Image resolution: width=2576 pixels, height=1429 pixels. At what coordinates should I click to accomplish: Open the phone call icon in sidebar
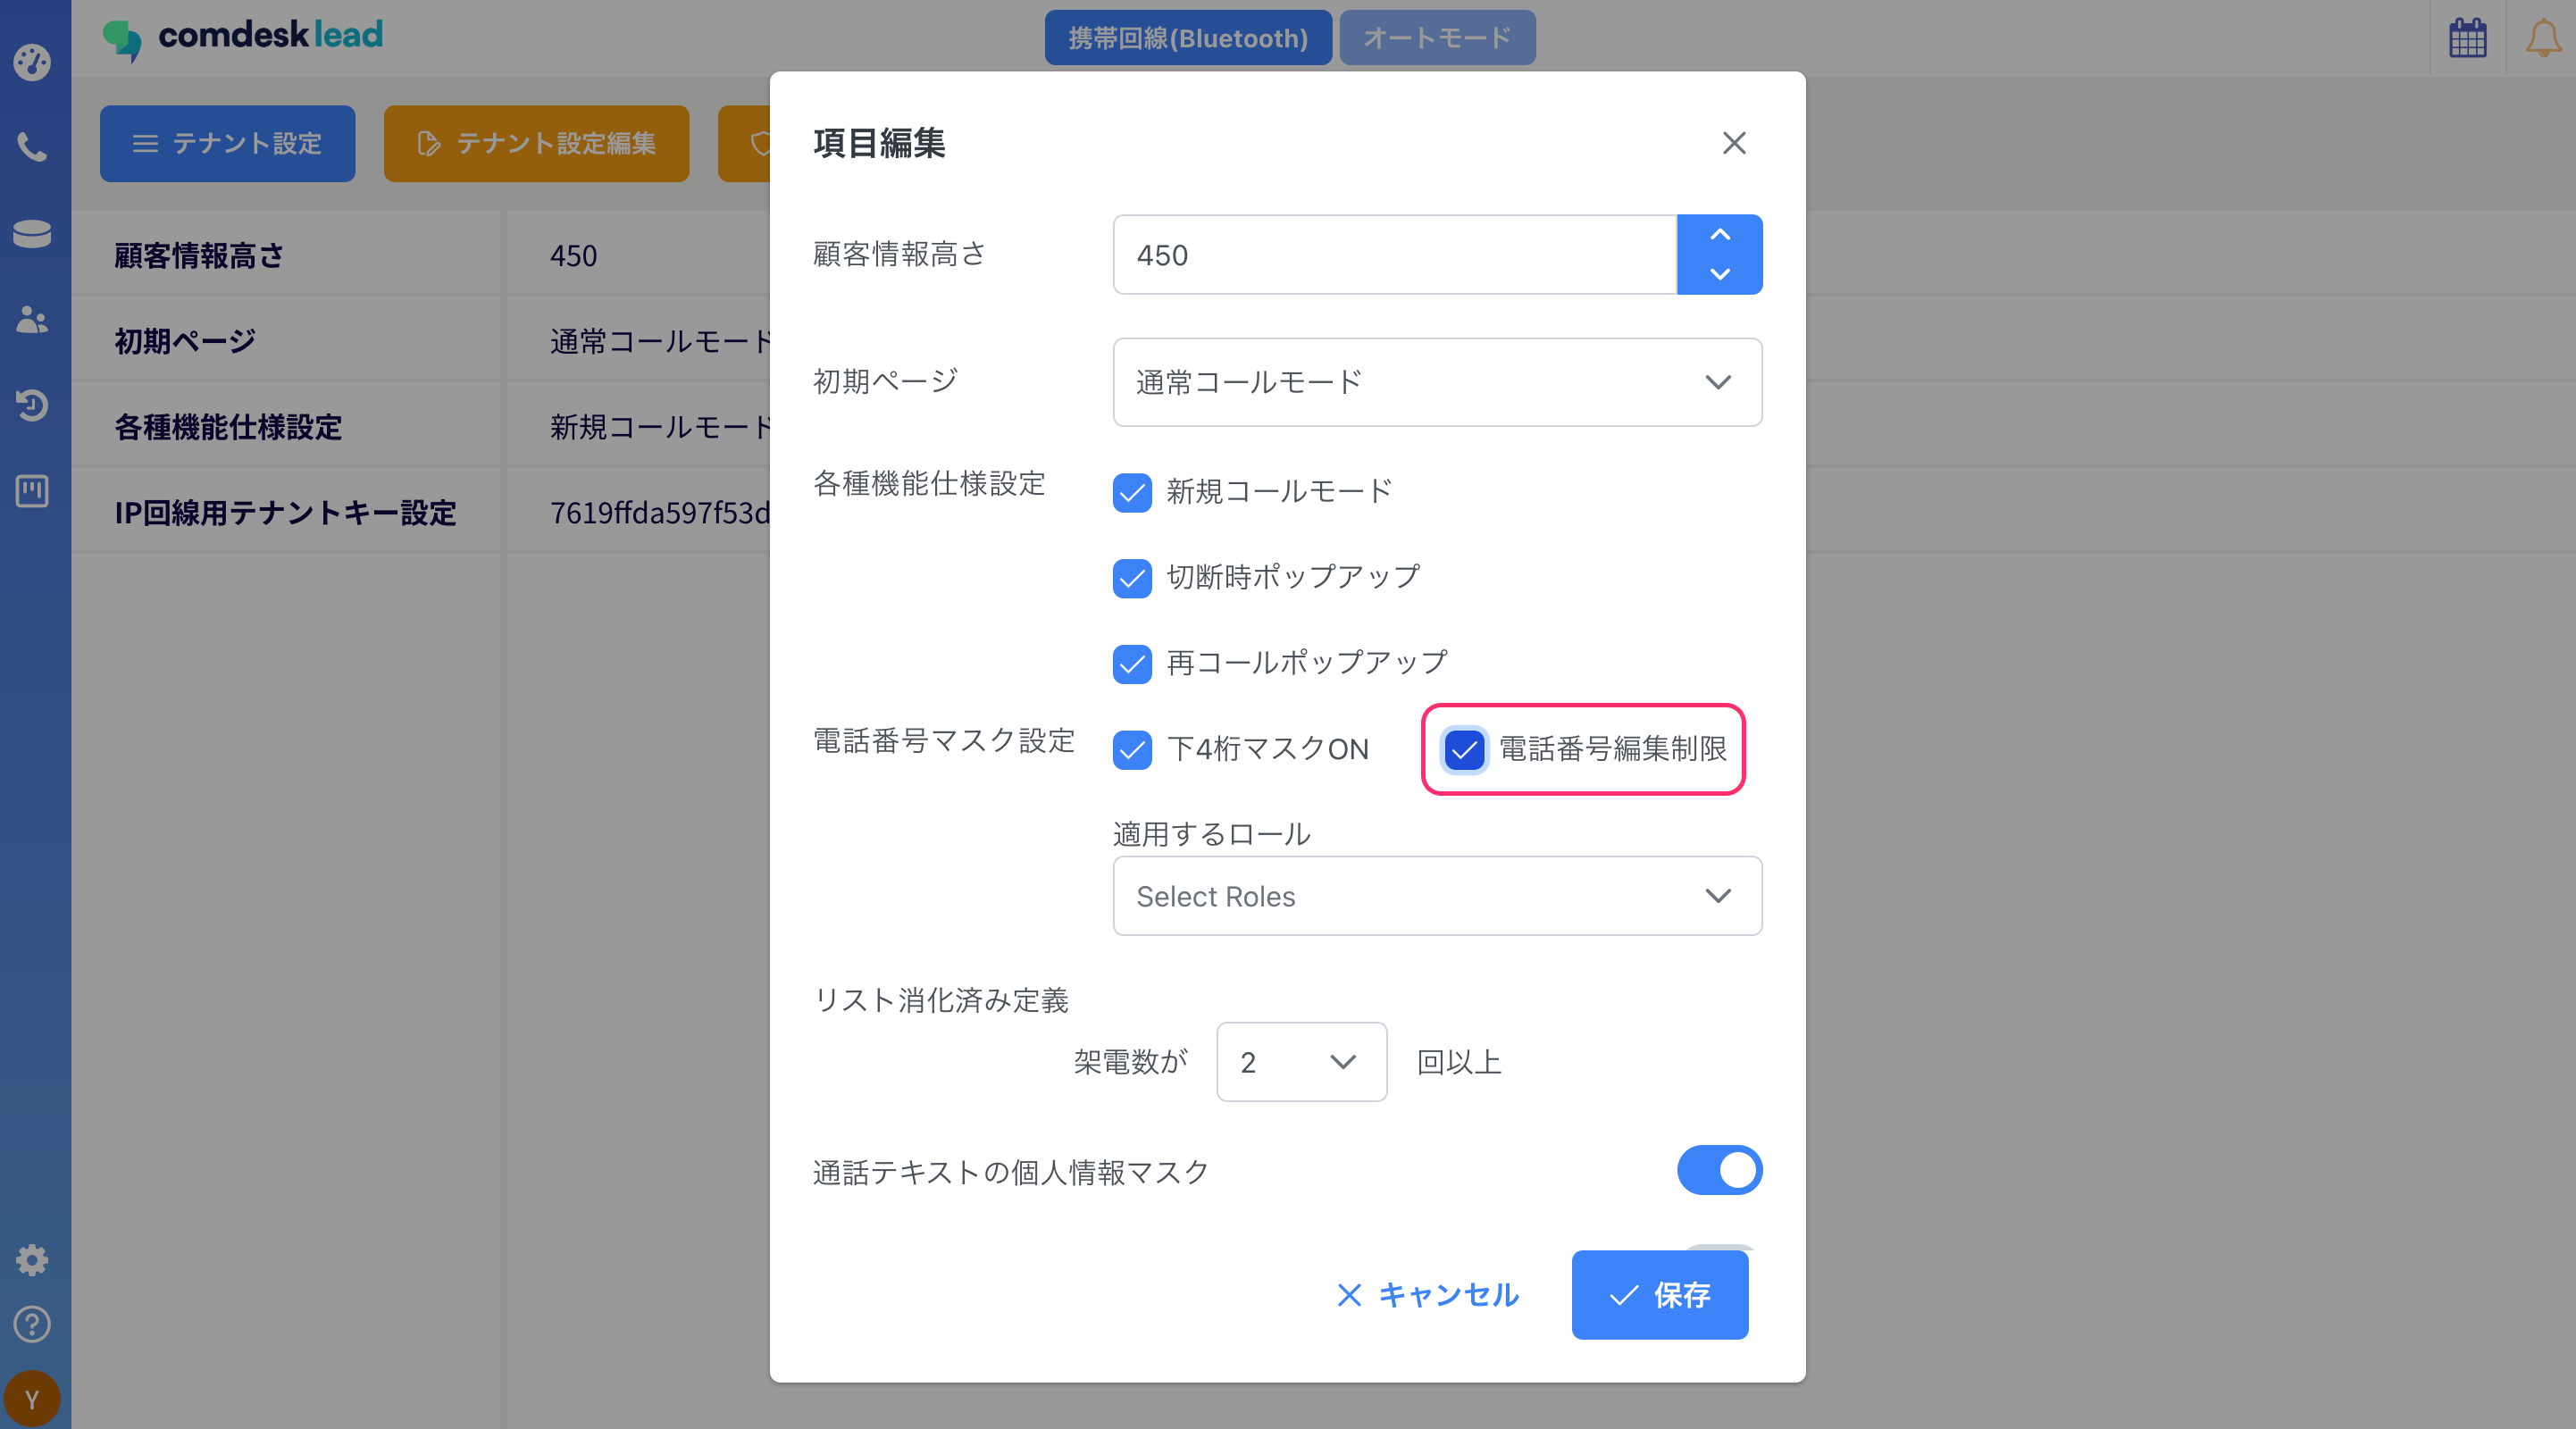point(32,148)
